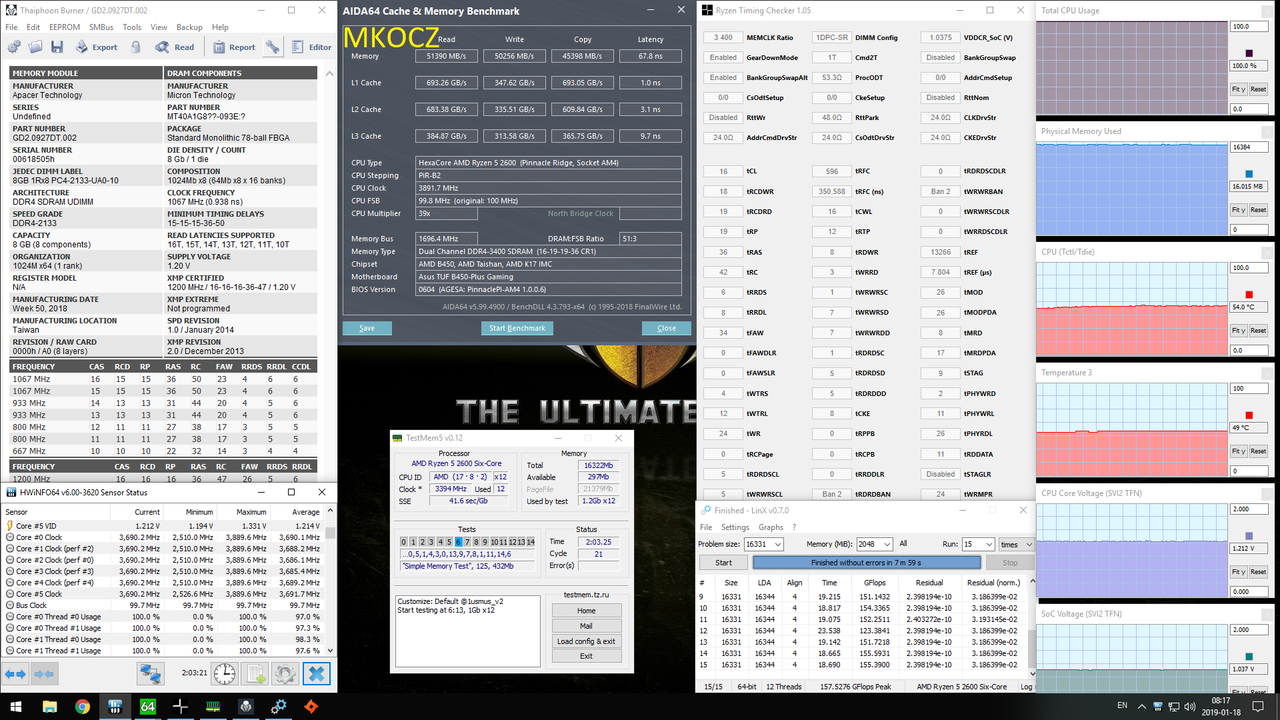Click the tCL value field in Ryzen Timing Checker
This screenshot has width=1280, height=720.
(x=723, y=171)
